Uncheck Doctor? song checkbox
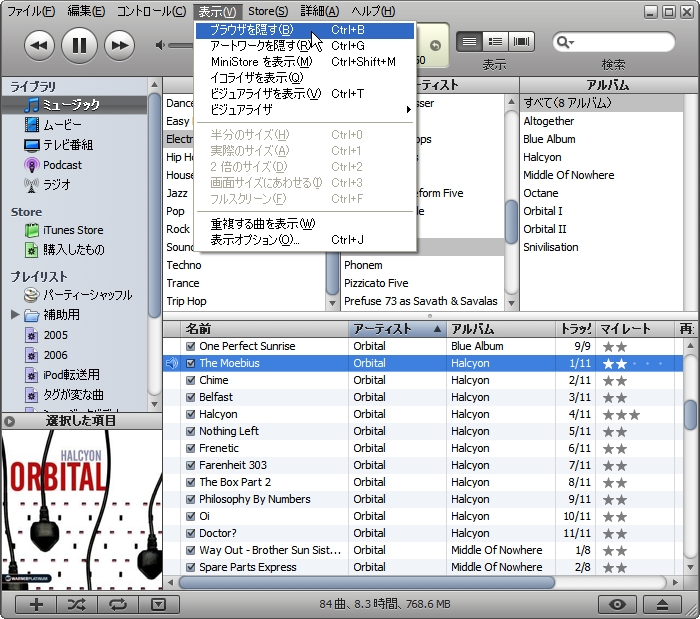The width and height of the screenshot is (700, 619). pos(191,533)
